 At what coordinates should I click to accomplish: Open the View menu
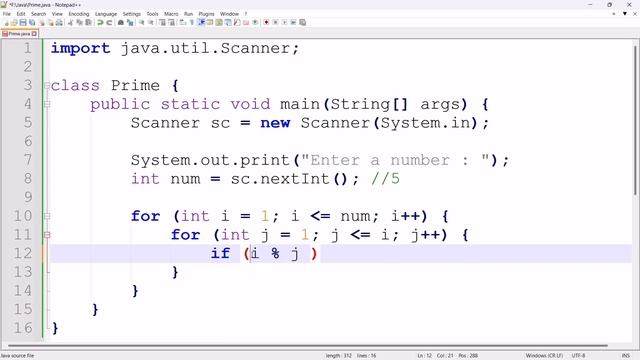pos(57,14)
